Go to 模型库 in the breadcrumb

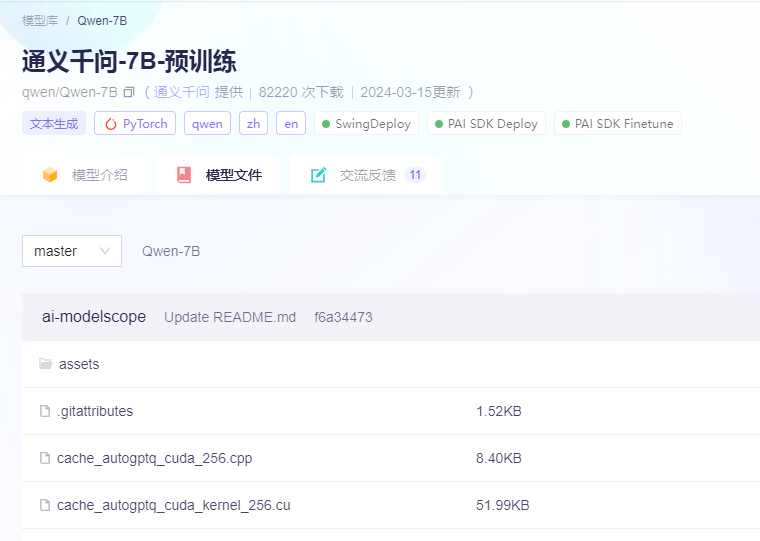[40, 21]
